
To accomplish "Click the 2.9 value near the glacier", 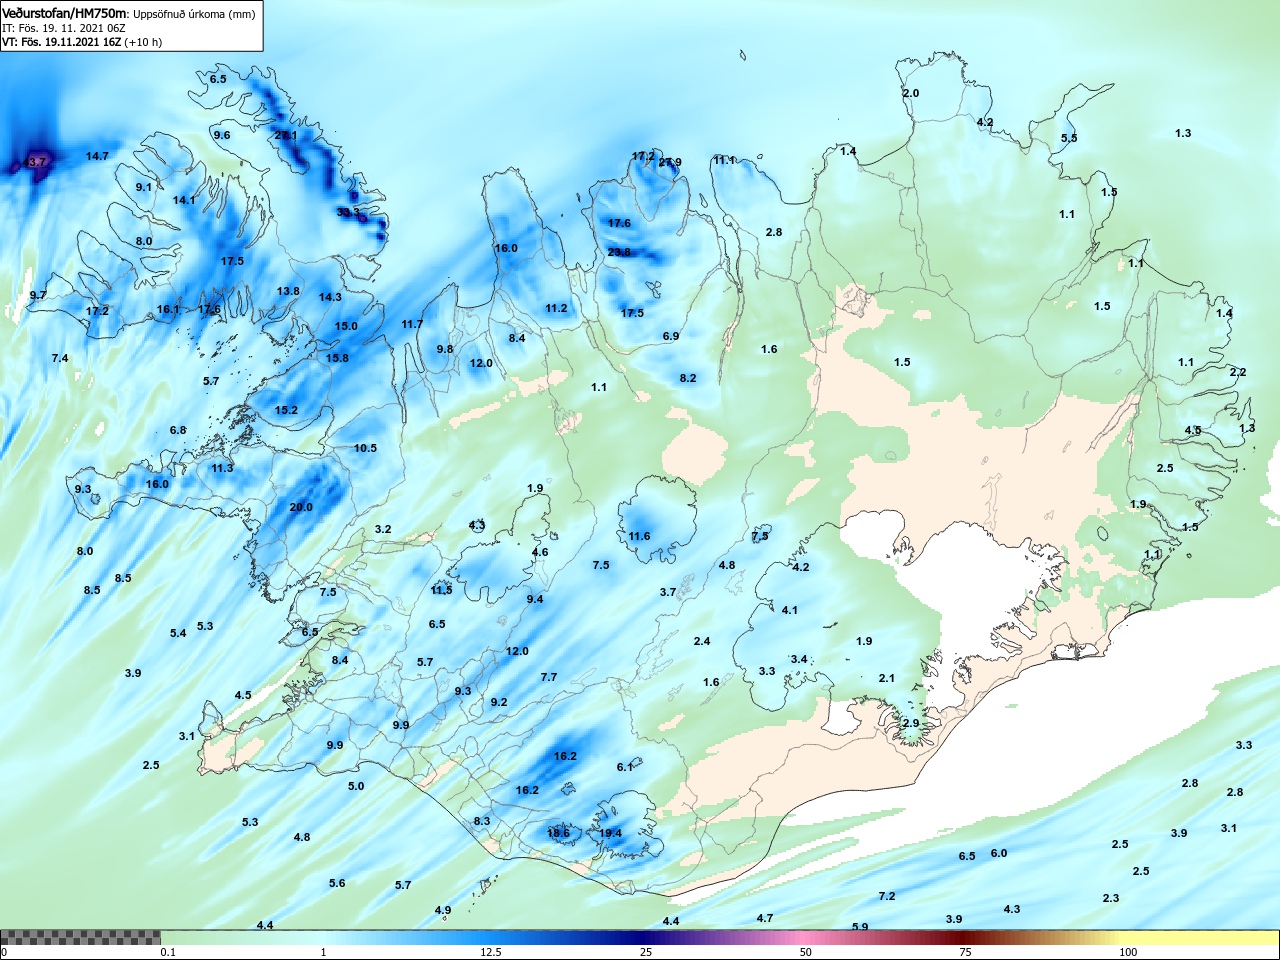I will tap(911, 723).
